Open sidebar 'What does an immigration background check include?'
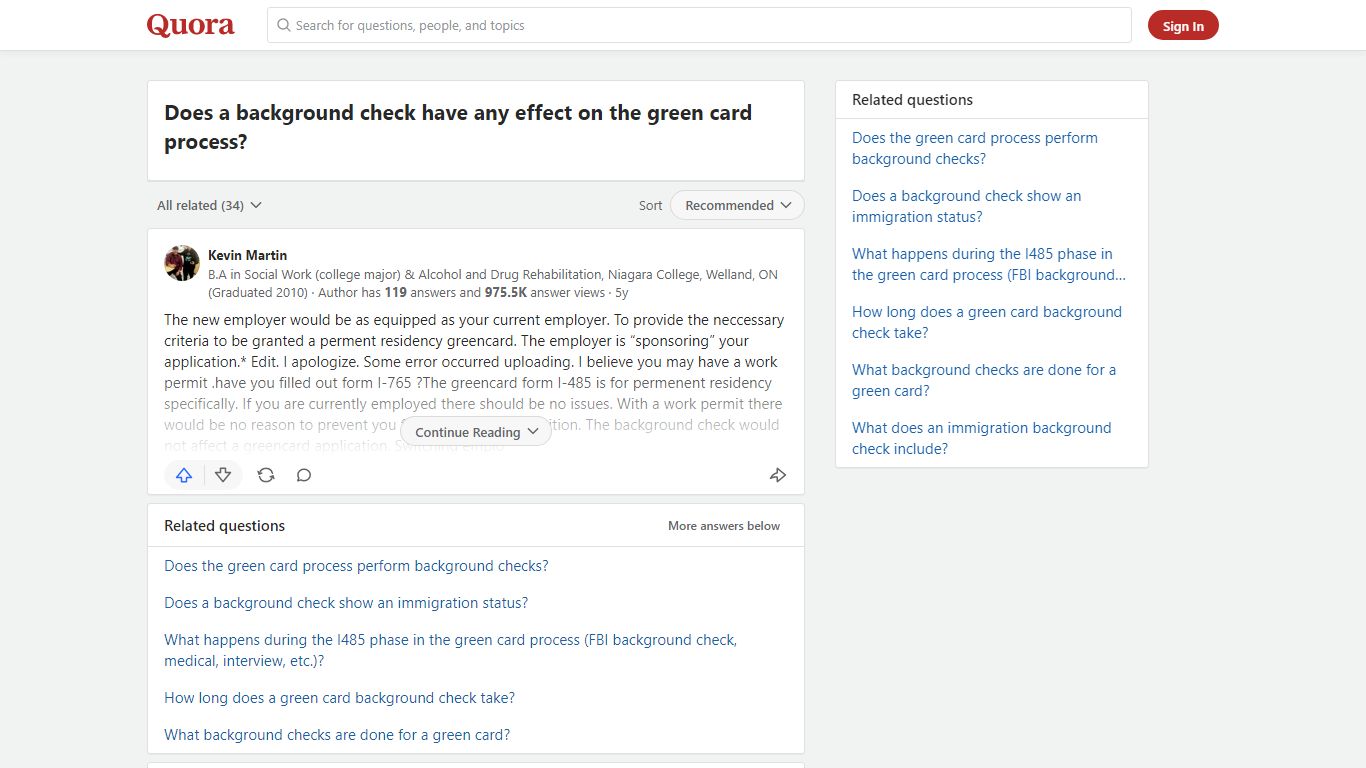 (981, 438)
